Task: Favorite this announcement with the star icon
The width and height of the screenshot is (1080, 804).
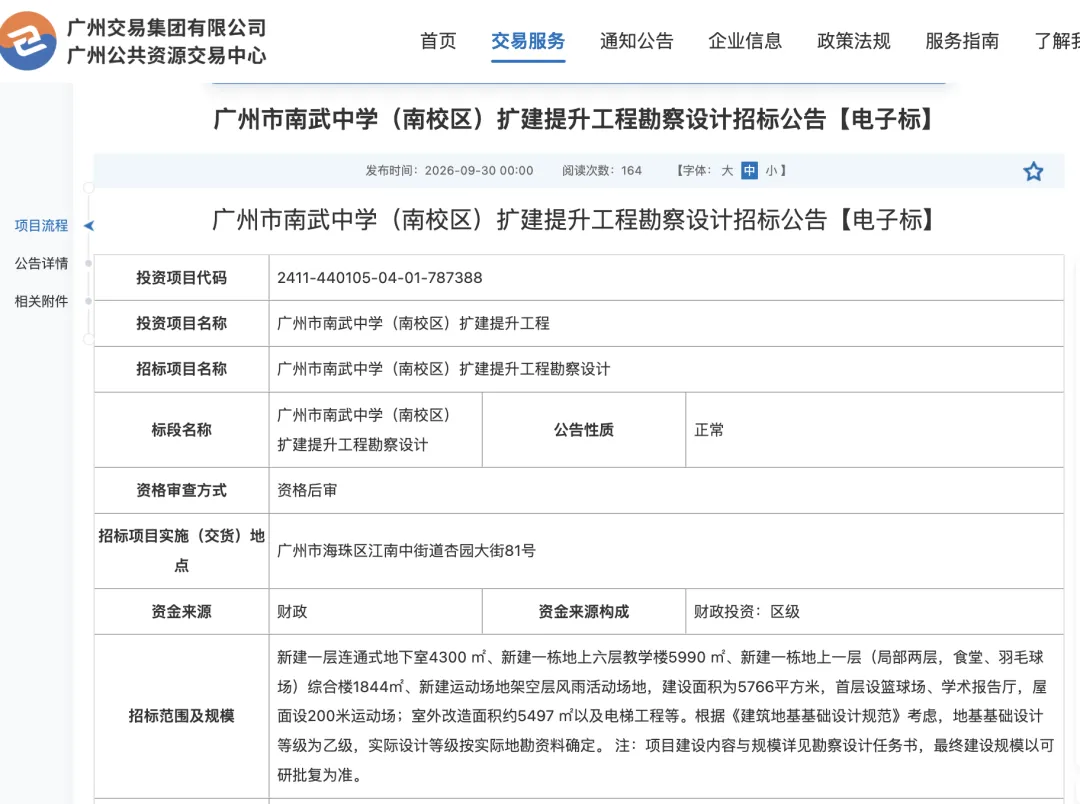Action: 1032,171
